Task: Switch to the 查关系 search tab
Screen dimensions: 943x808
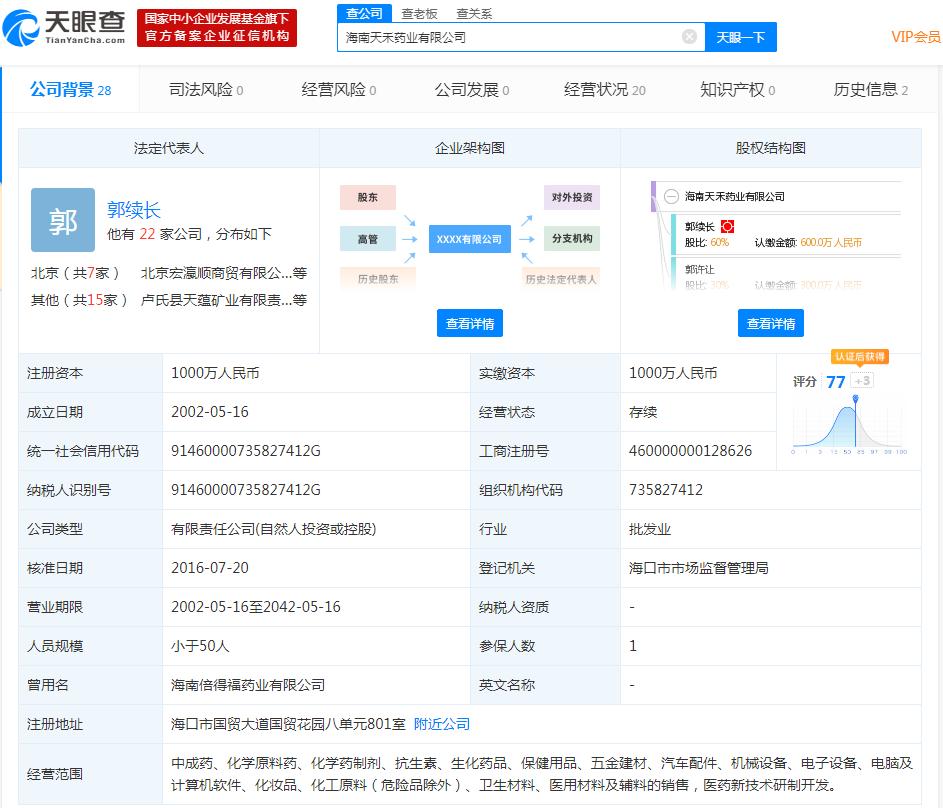Action: tap(474, 14)
